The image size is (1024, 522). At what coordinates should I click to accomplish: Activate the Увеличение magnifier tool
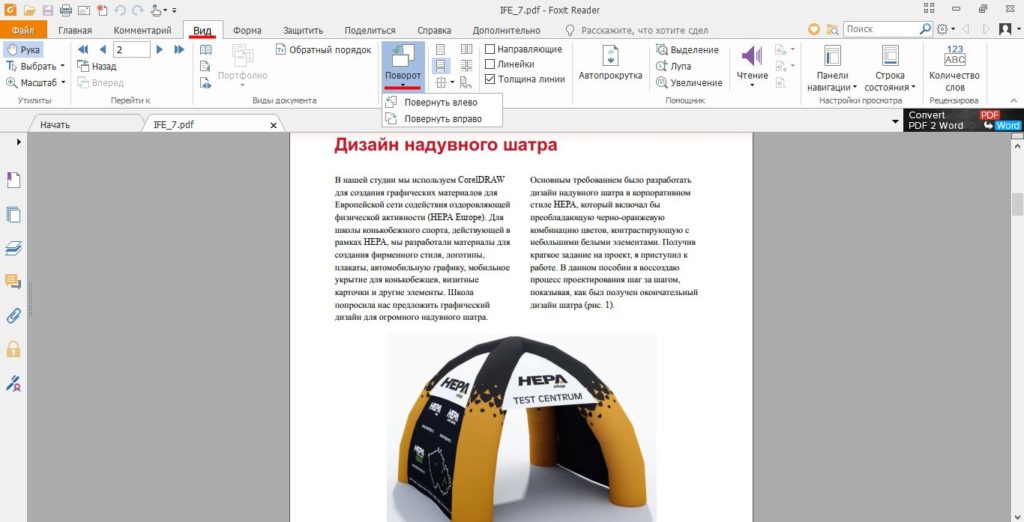click(x=690, y=82)
